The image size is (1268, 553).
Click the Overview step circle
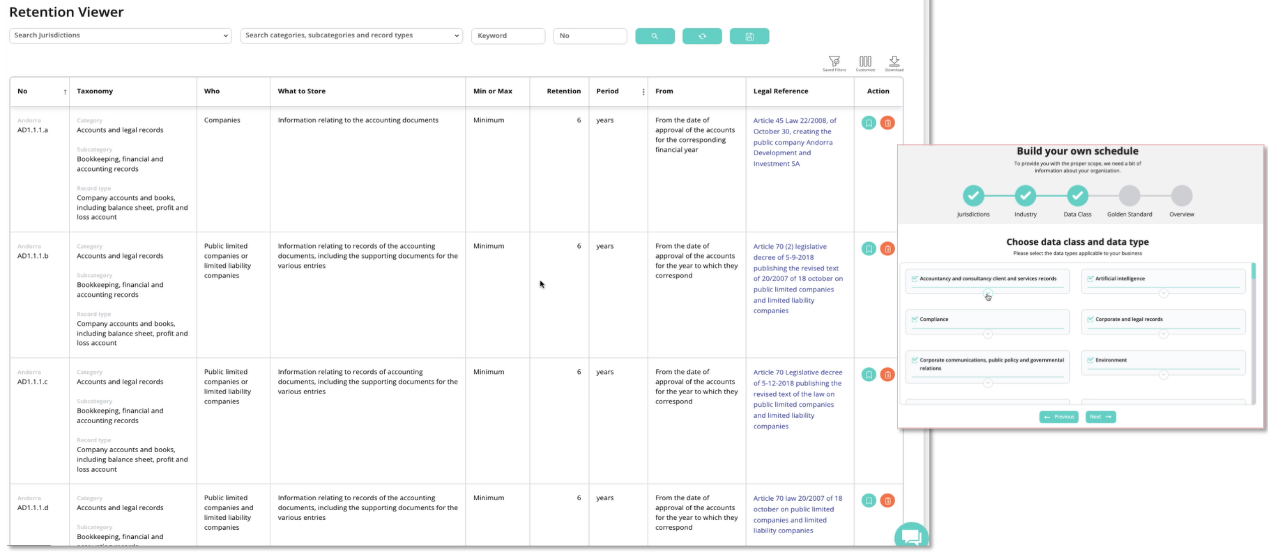[1181, 195]
